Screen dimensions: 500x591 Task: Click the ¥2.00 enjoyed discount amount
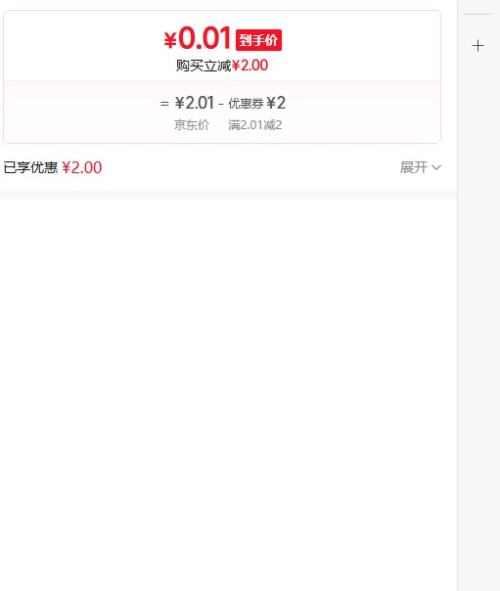[82, 167]
